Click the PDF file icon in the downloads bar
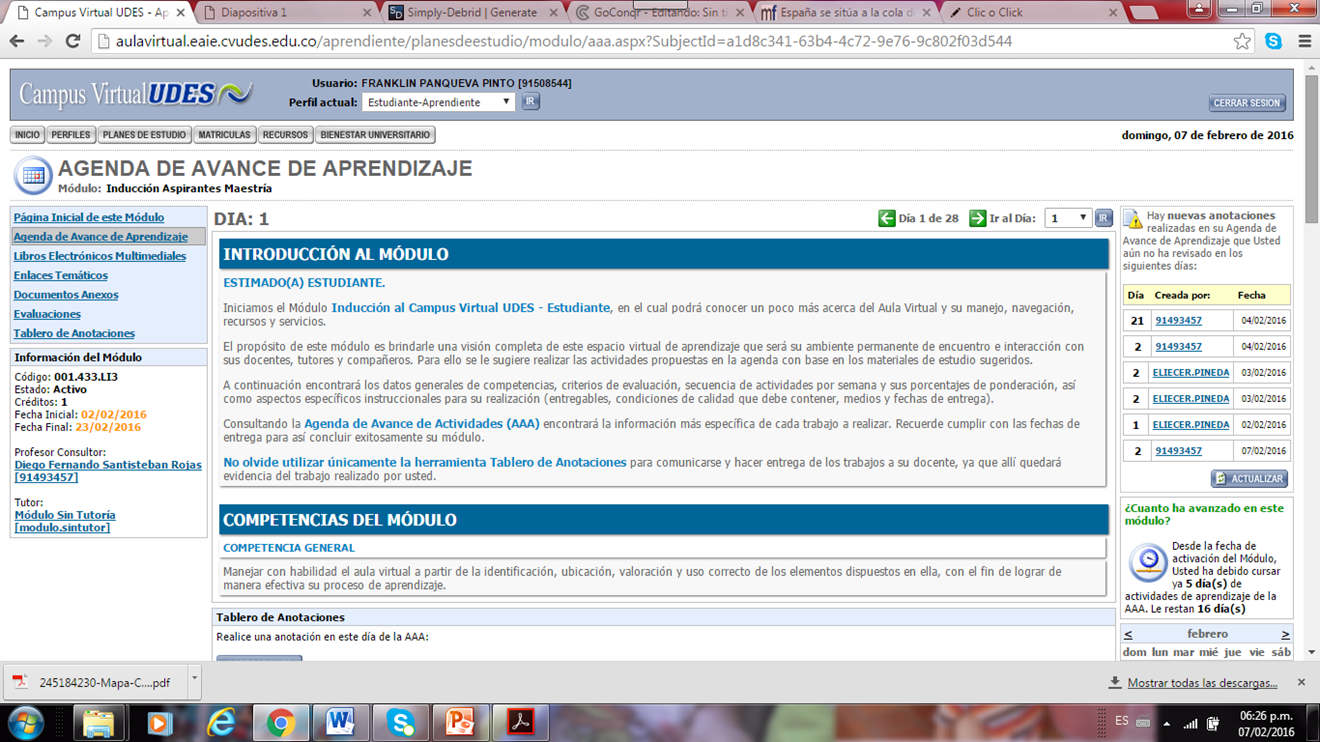The width and height of the screenshot is (1320, 742). pos(20,682)
